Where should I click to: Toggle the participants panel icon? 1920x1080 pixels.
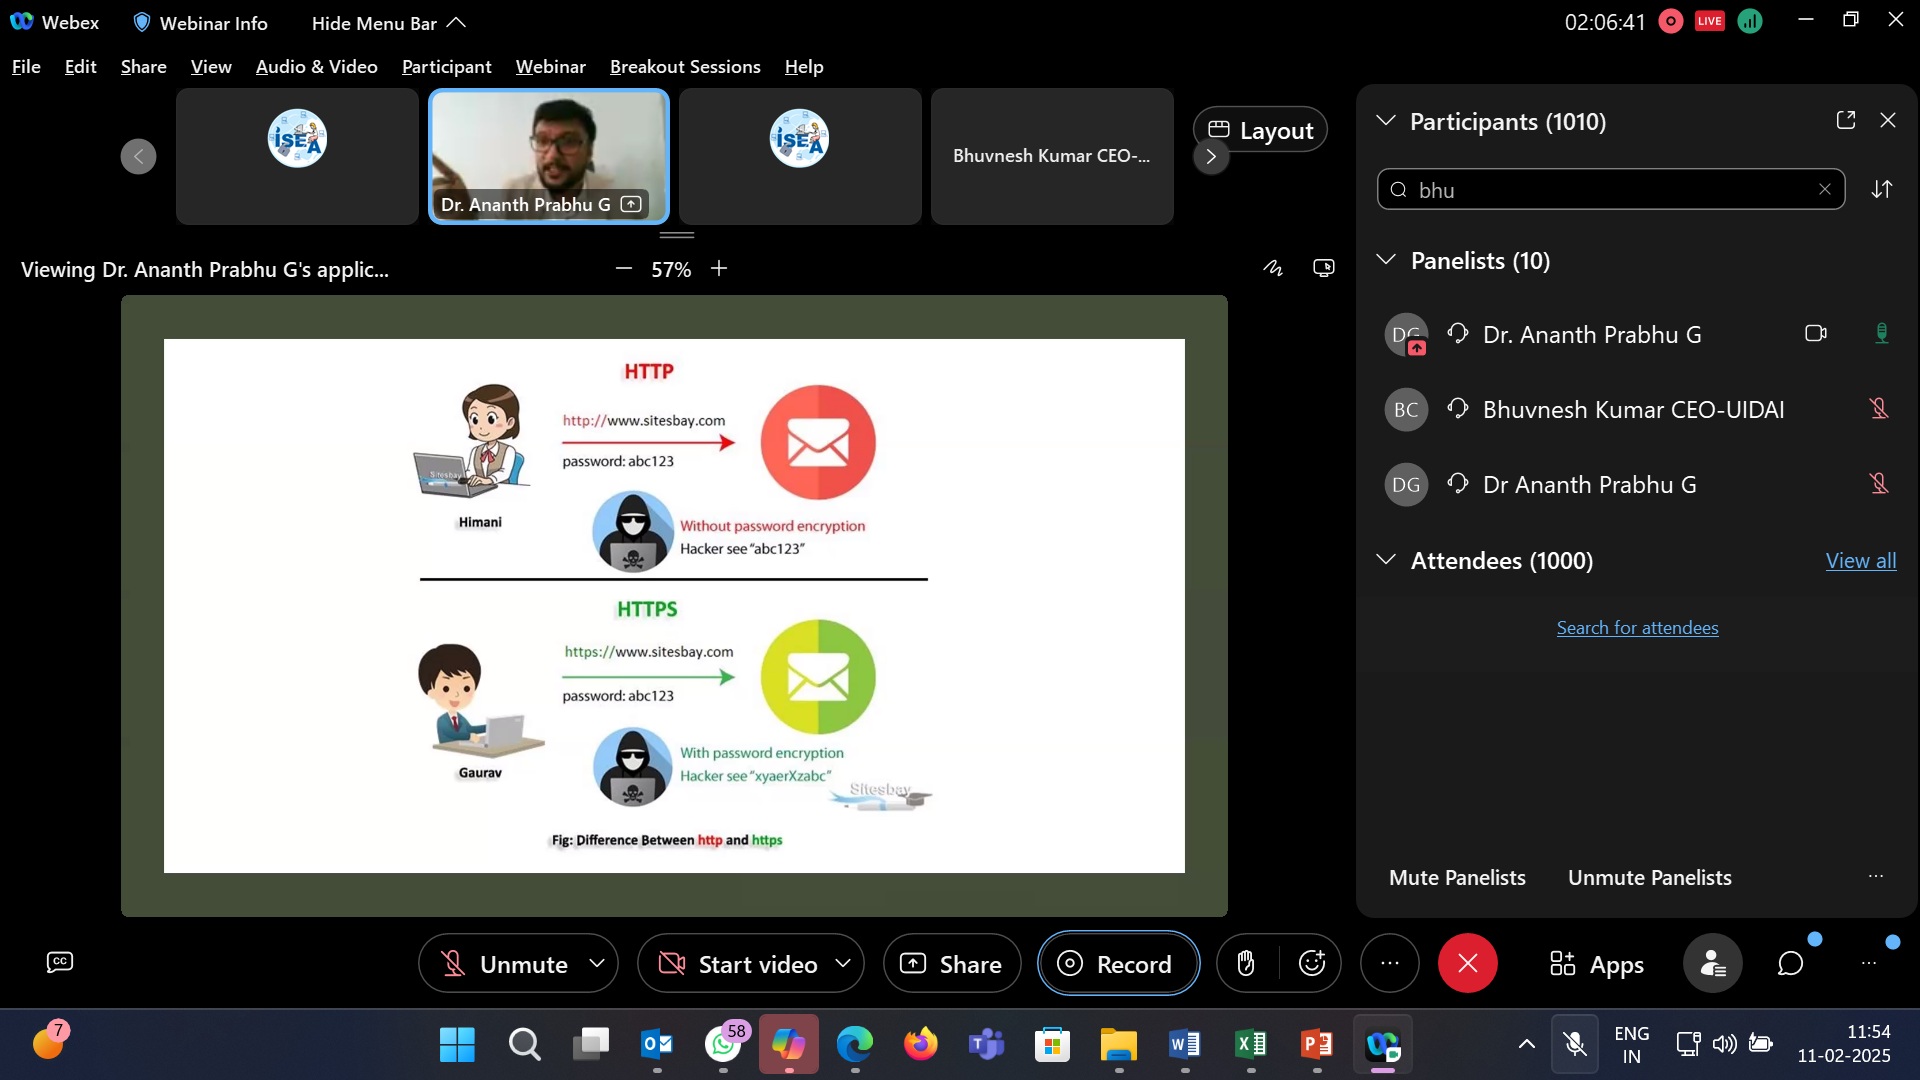tap(1712, 963)
